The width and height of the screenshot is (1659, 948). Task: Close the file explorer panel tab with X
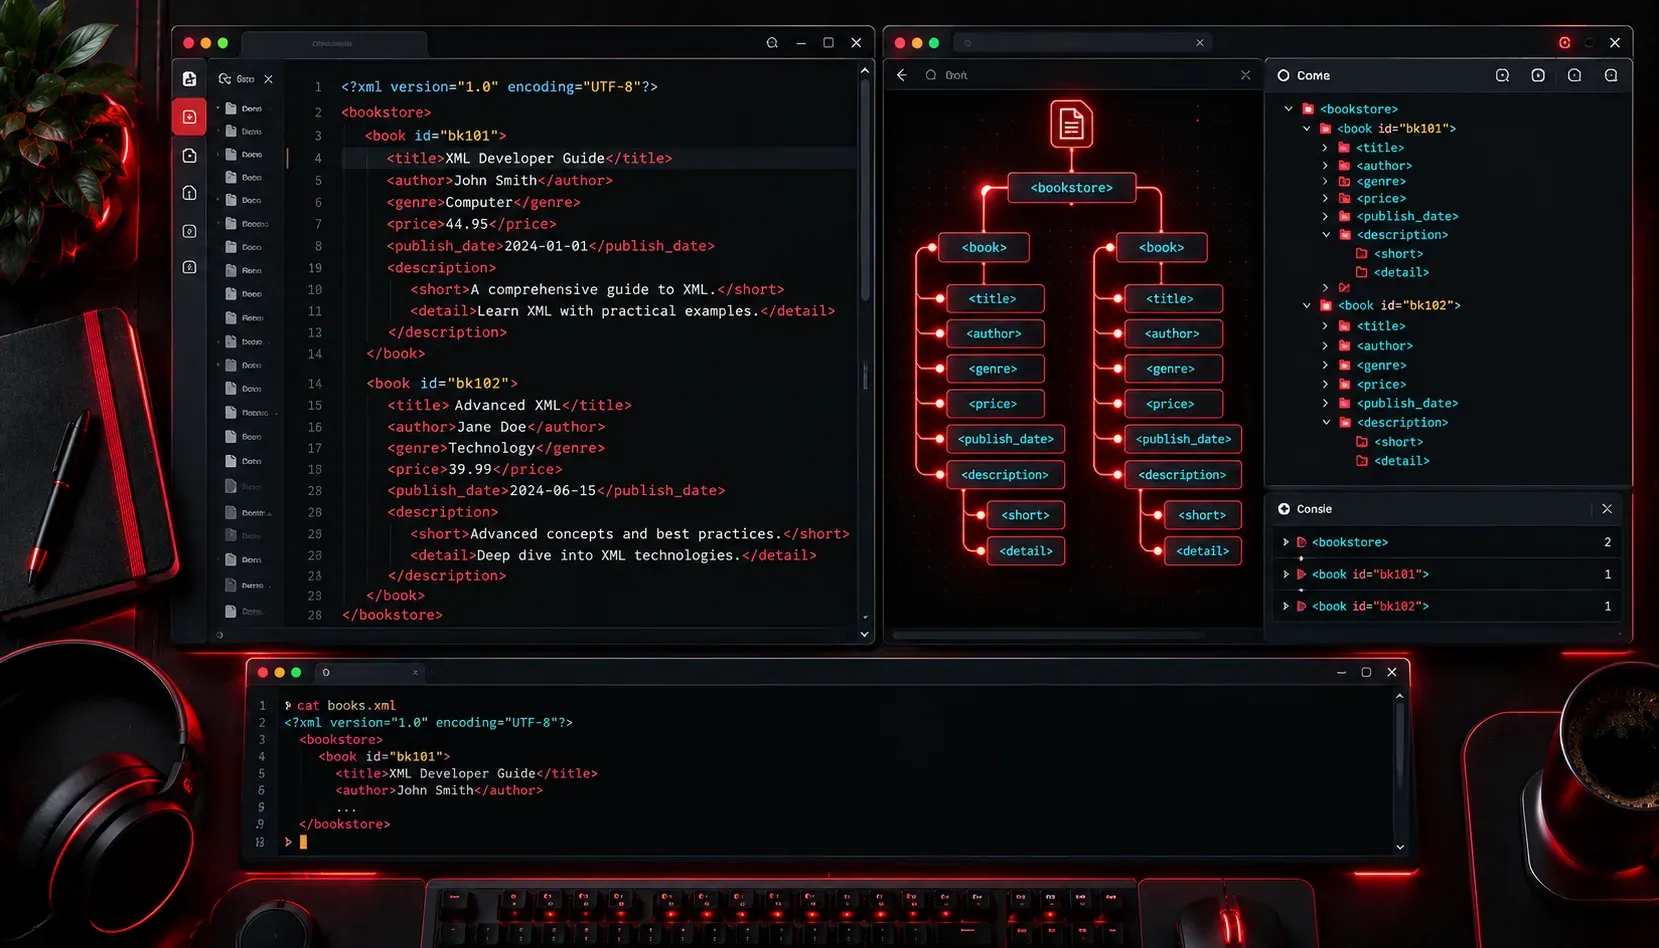268,79
